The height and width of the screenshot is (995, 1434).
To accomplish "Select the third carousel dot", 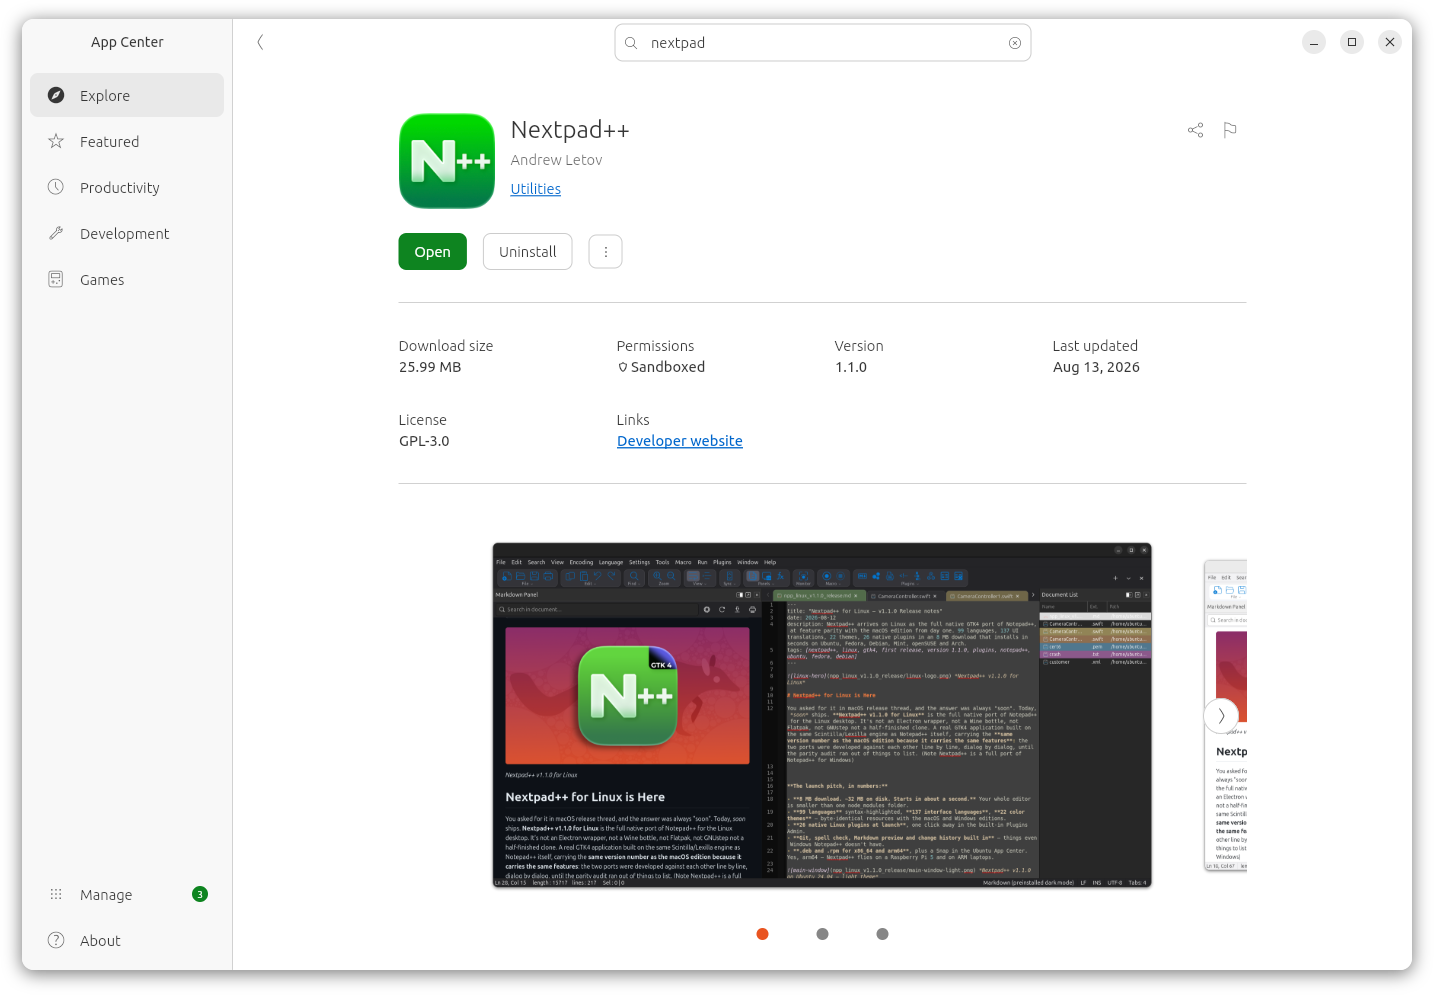I will [x=882, y=934].
